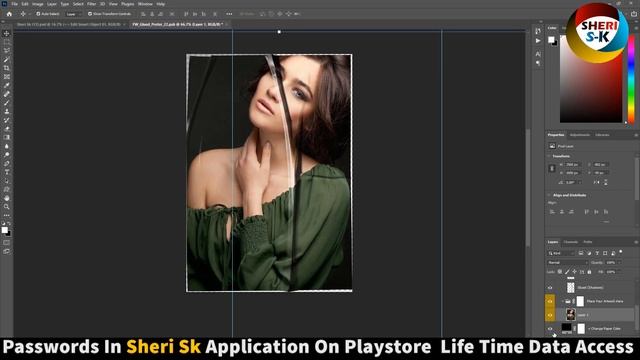Switch to the Adjustments tab
The width and height of the screenshot is (640, 360).
[580, 135]
